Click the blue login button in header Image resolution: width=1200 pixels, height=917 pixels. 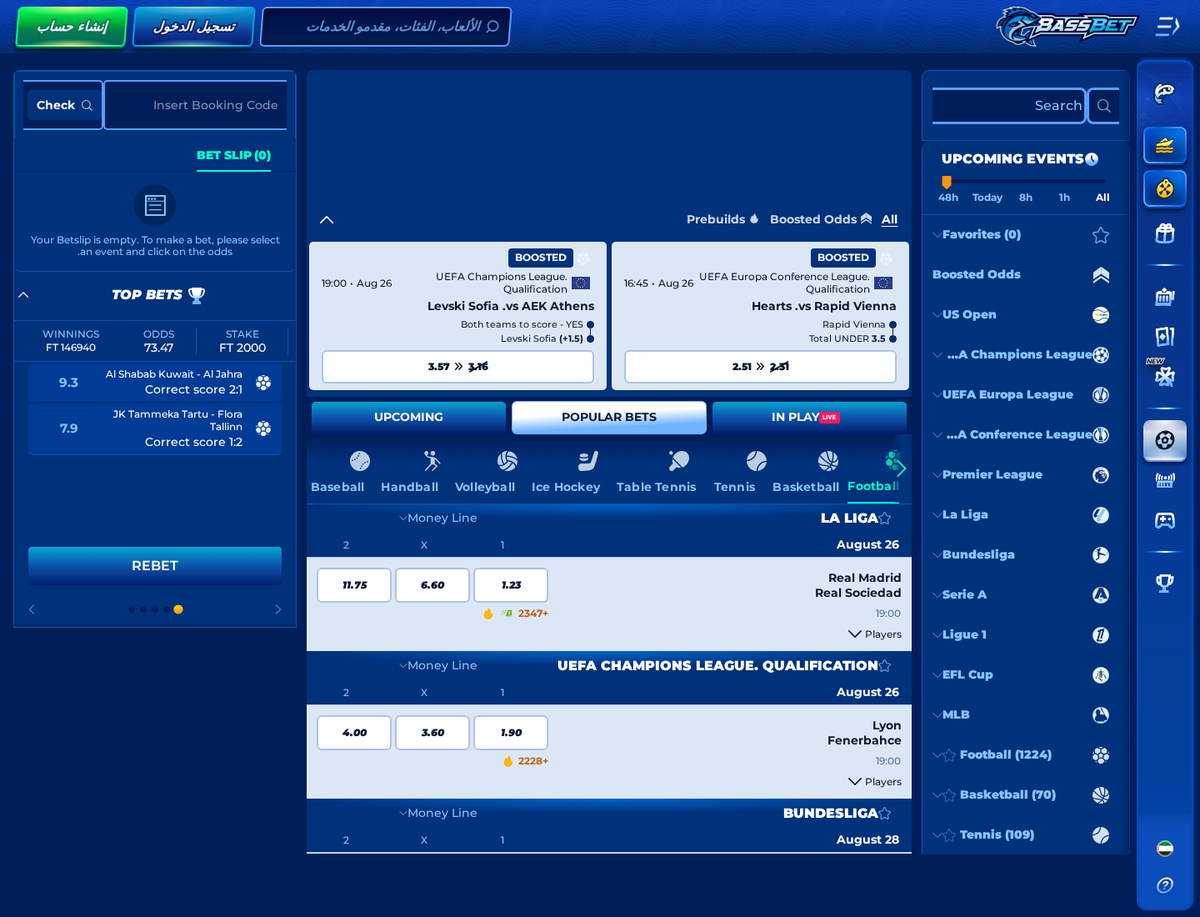point(194,27)
